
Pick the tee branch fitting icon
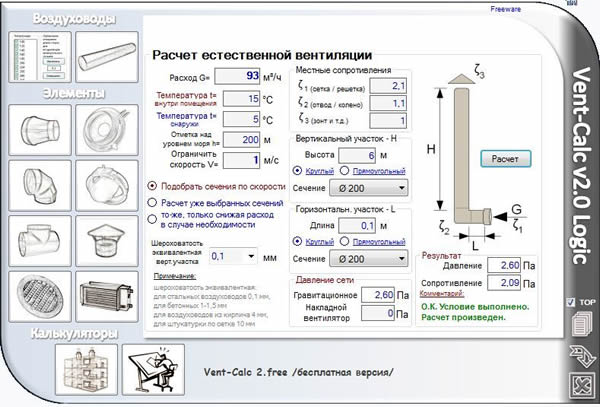40,241
